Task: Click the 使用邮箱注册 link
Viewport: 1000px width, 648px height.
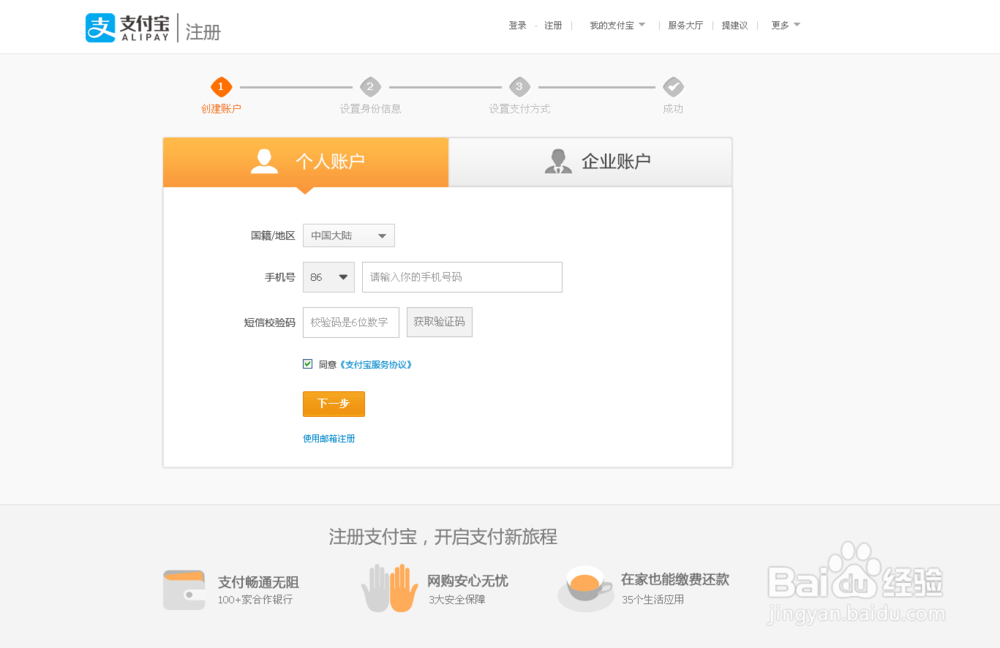Action: point(328,439)
